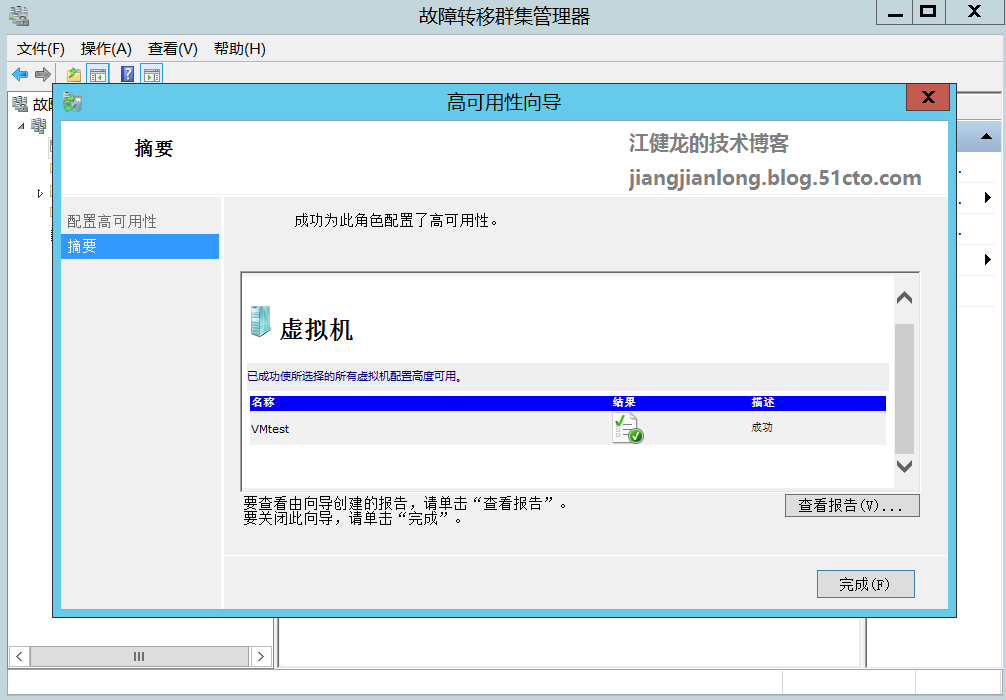
Task: Open the 文件(F) menu
Action: (x=40, y=49)
